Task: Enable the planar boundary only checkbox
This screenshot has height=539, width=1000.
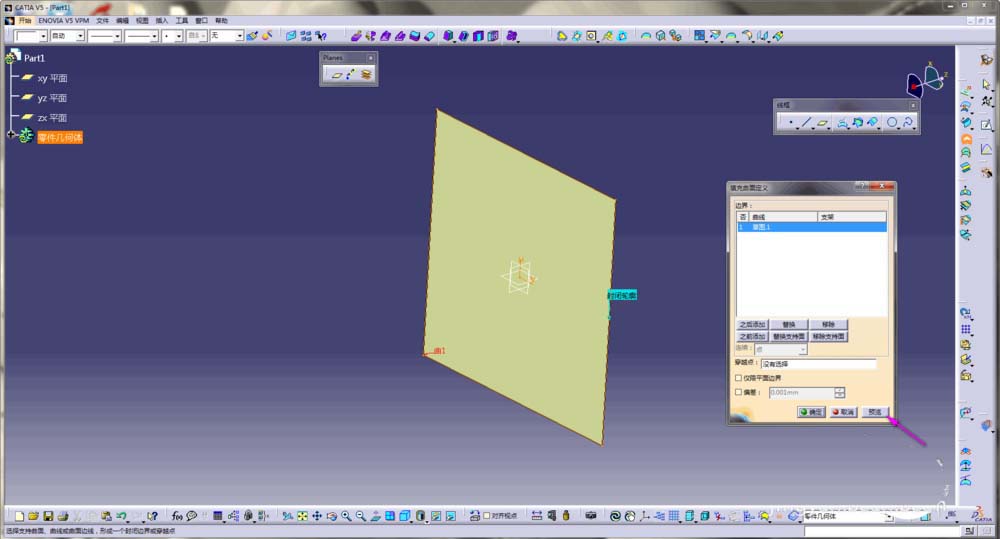Action: pos(739,378)
